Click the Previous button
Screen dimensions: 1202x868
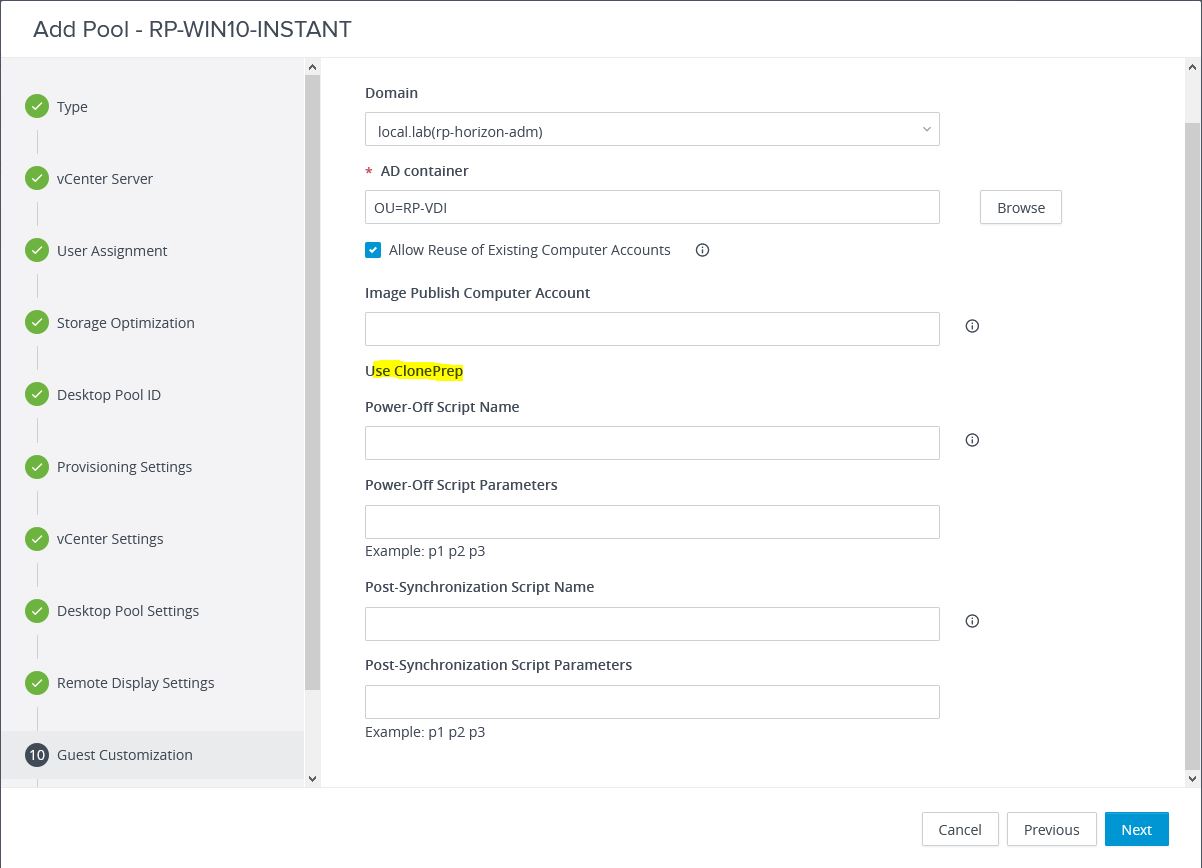(x=1051, y=829)
